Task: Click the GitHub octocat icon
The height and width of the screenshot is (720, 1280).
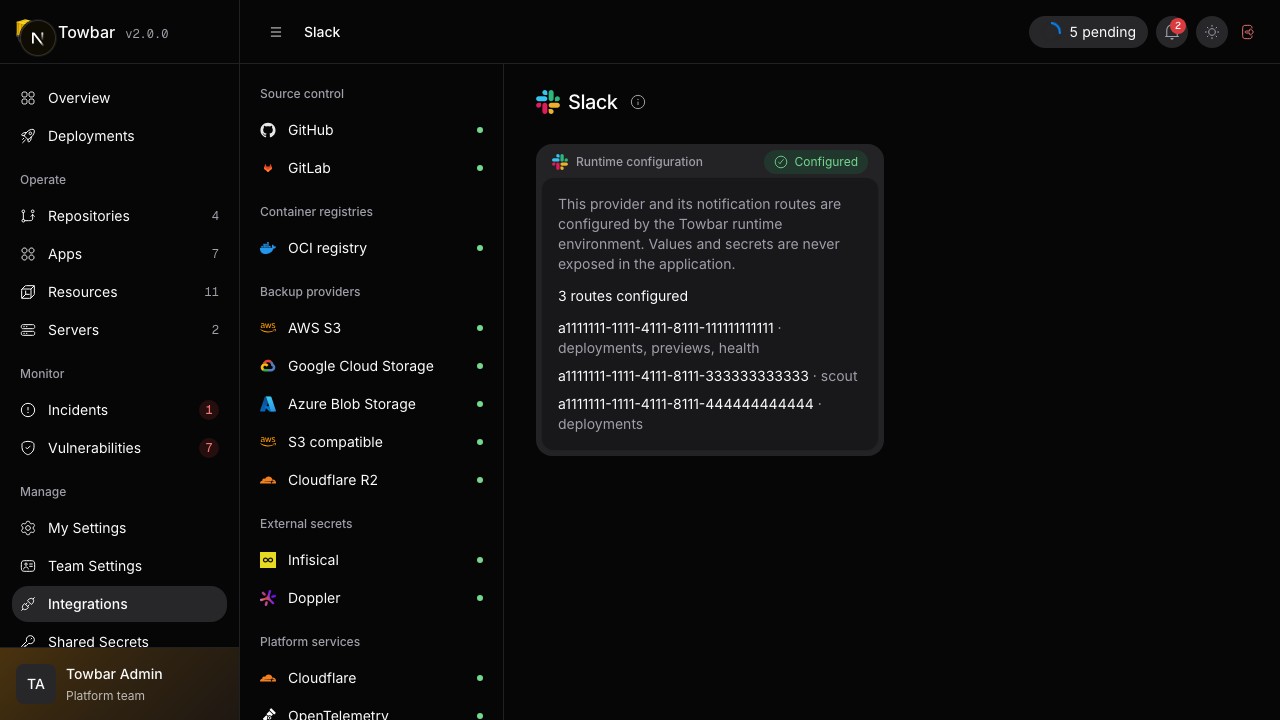Action: 268,130
